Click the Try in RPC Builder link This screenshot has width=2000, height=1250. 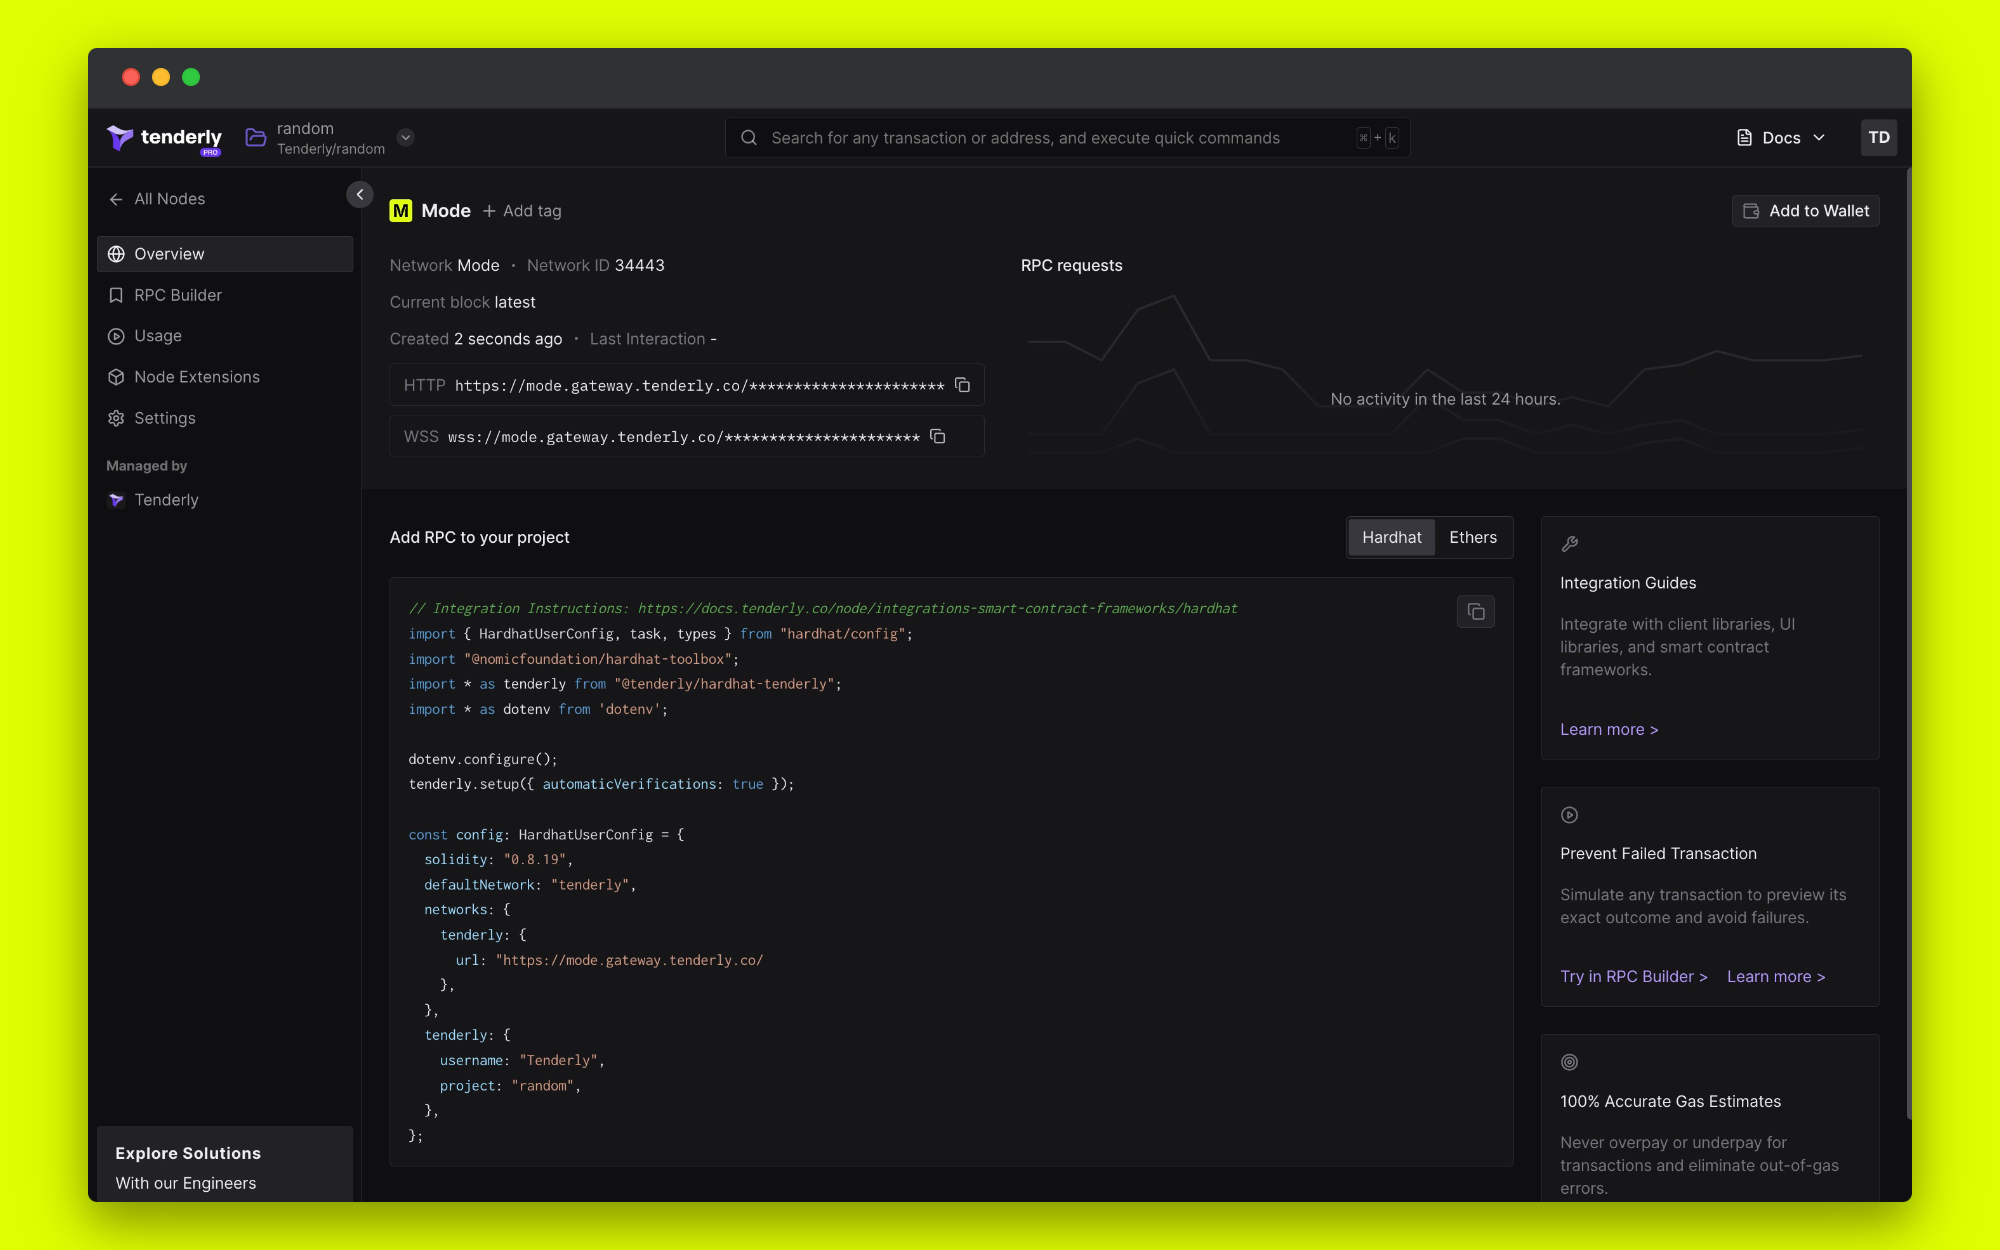1633,977
